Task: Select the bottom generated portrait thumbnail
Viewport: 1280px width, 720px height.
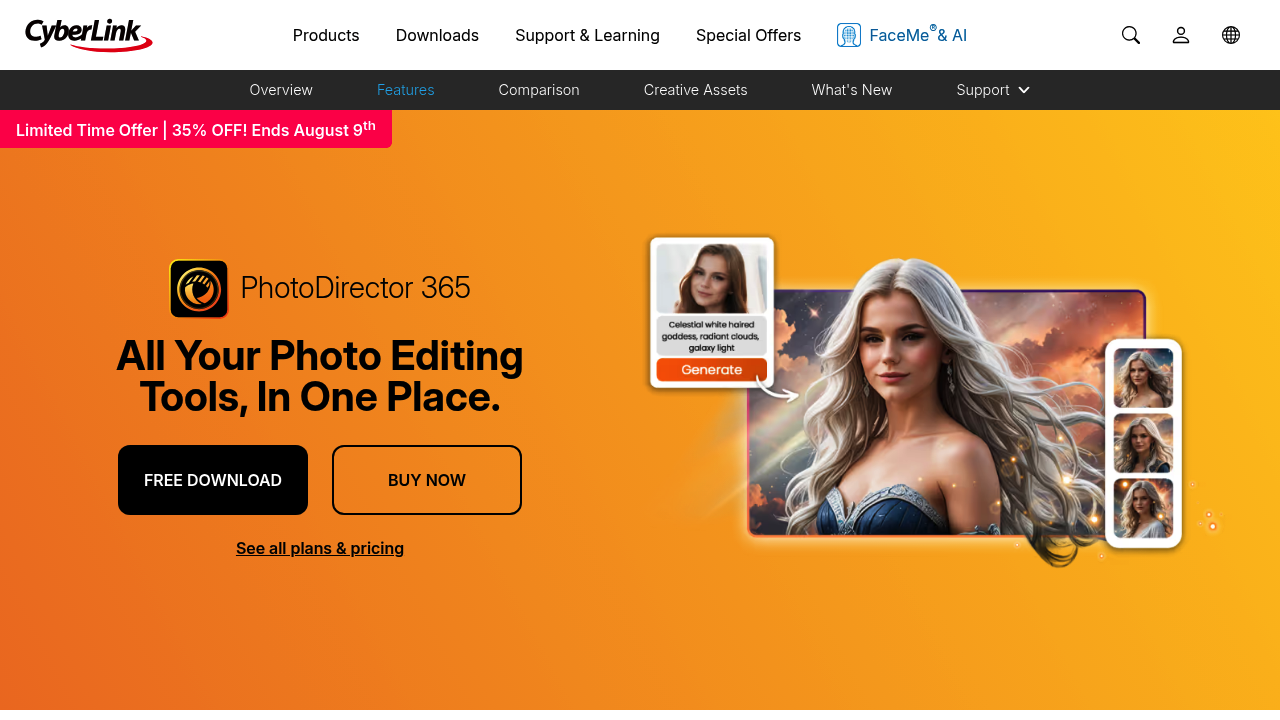Action: (1143, 509)
